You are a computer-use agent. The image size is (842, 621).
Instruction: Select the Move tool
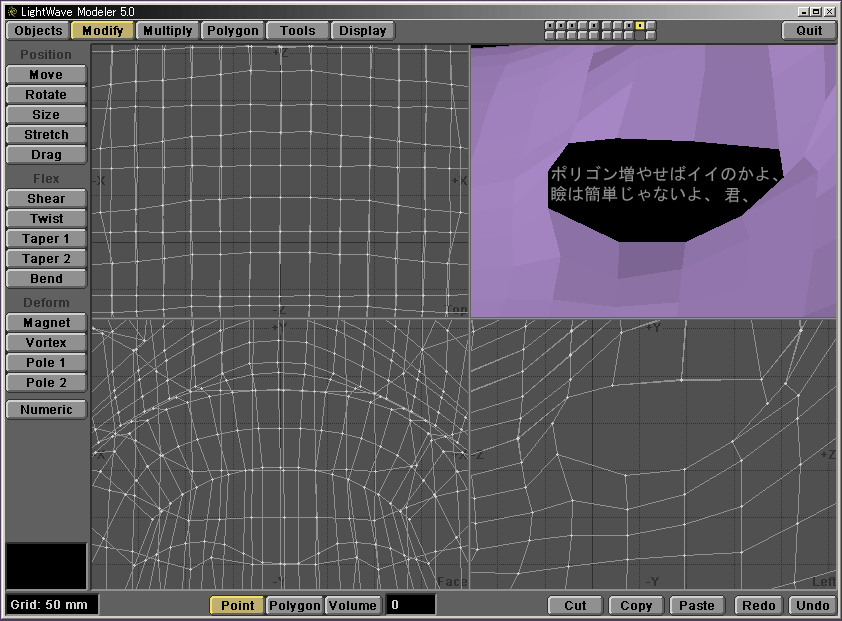pyautogui.click(x=46, y=75)
